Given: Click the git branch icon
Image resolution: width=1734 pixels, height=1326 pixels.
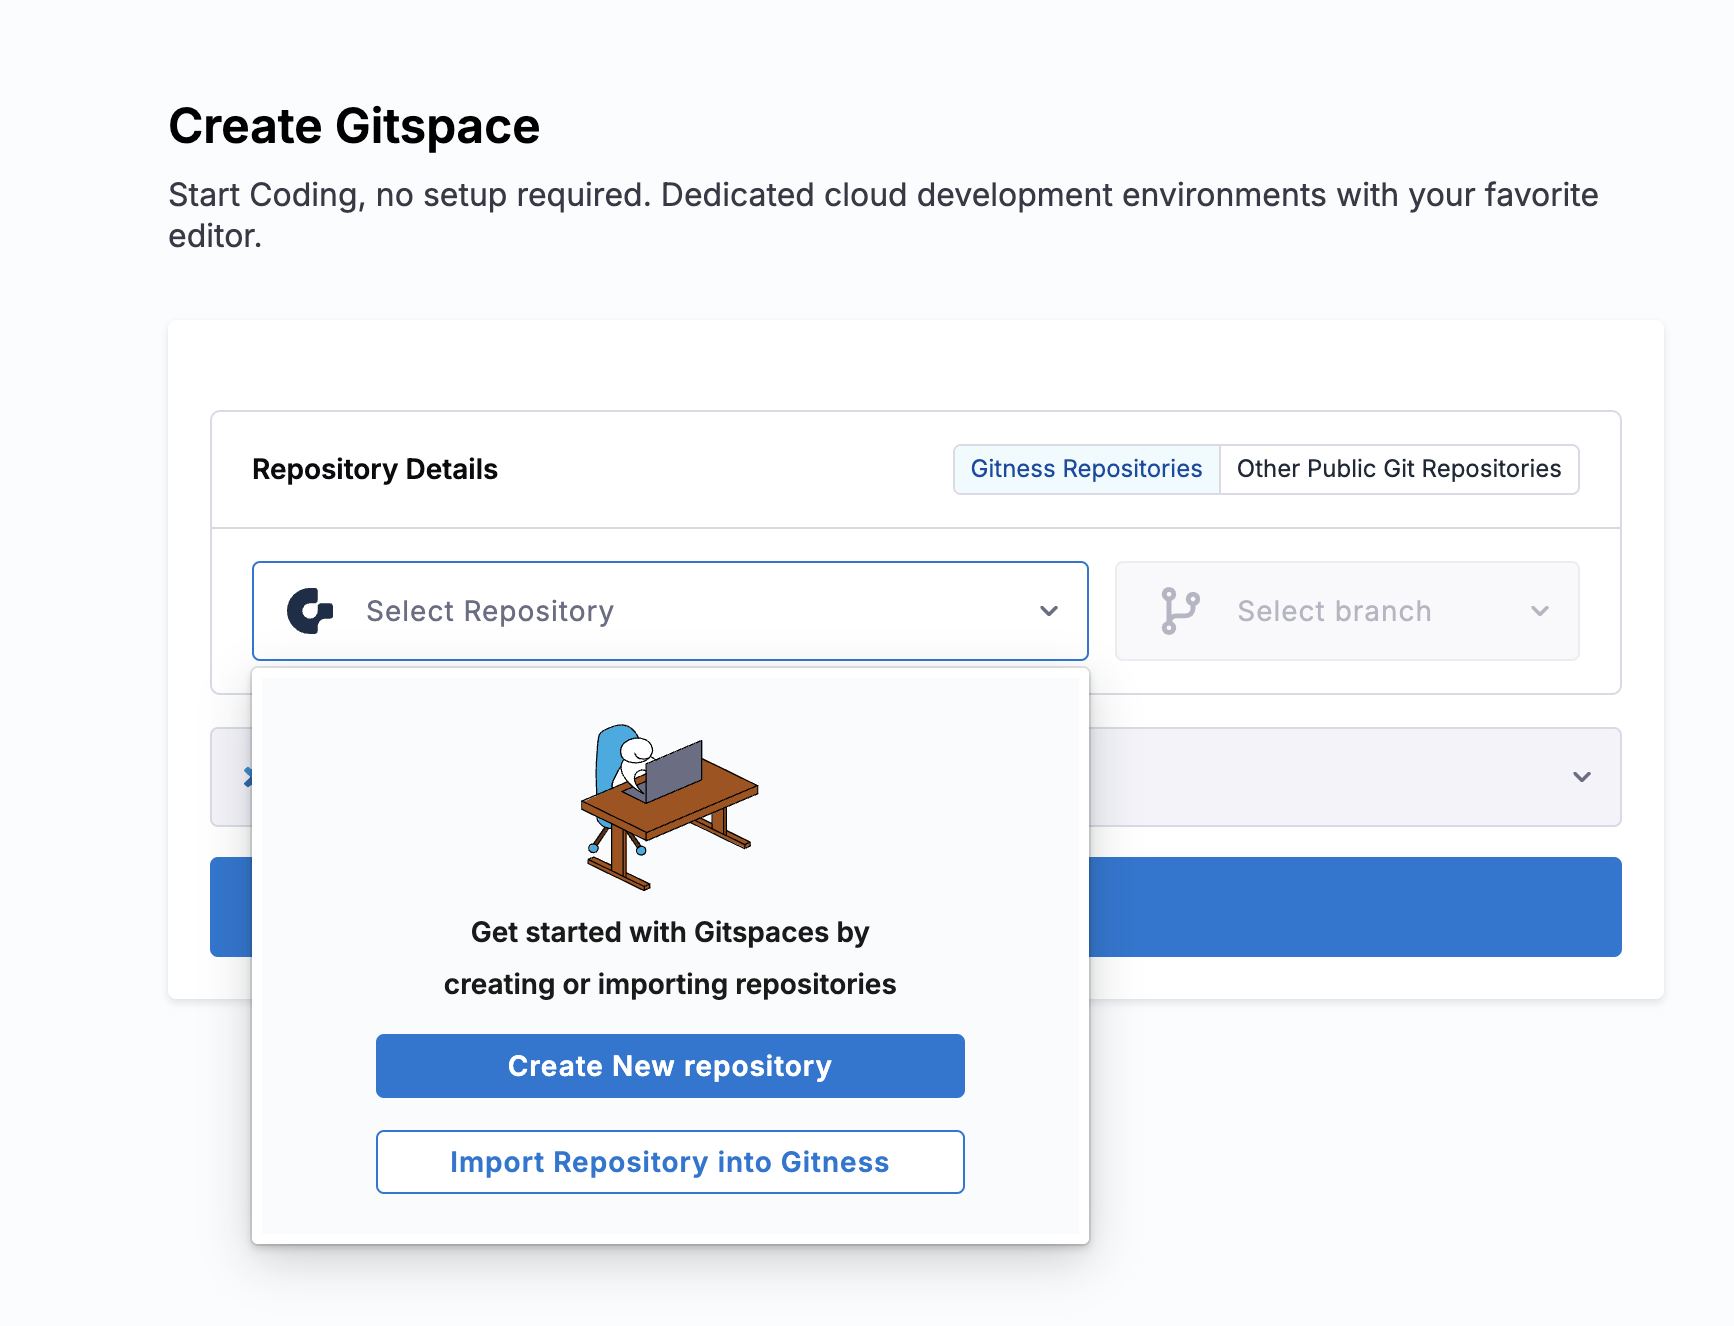Looking at the screenshot, I should [1179, 611].
